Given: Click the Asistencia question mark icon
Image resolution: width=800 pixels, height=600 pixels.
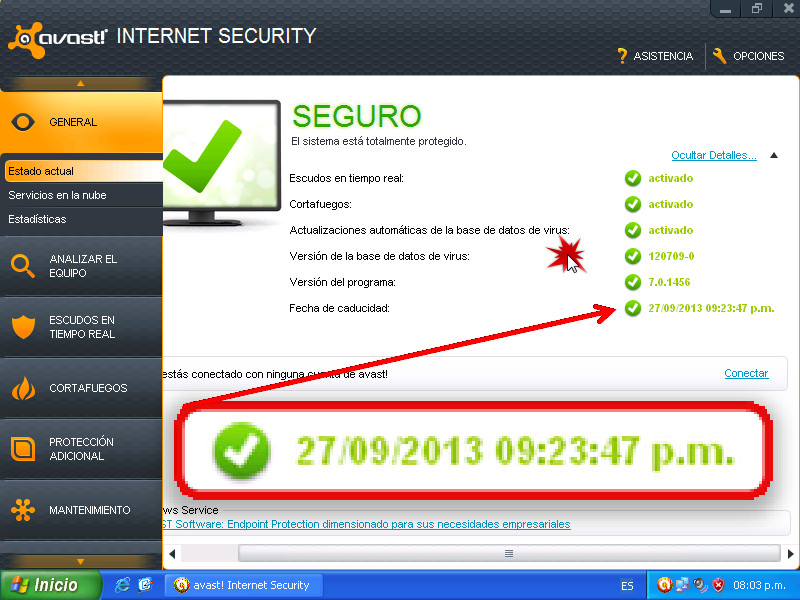Looking at the screenshot, I should (622, 56).
